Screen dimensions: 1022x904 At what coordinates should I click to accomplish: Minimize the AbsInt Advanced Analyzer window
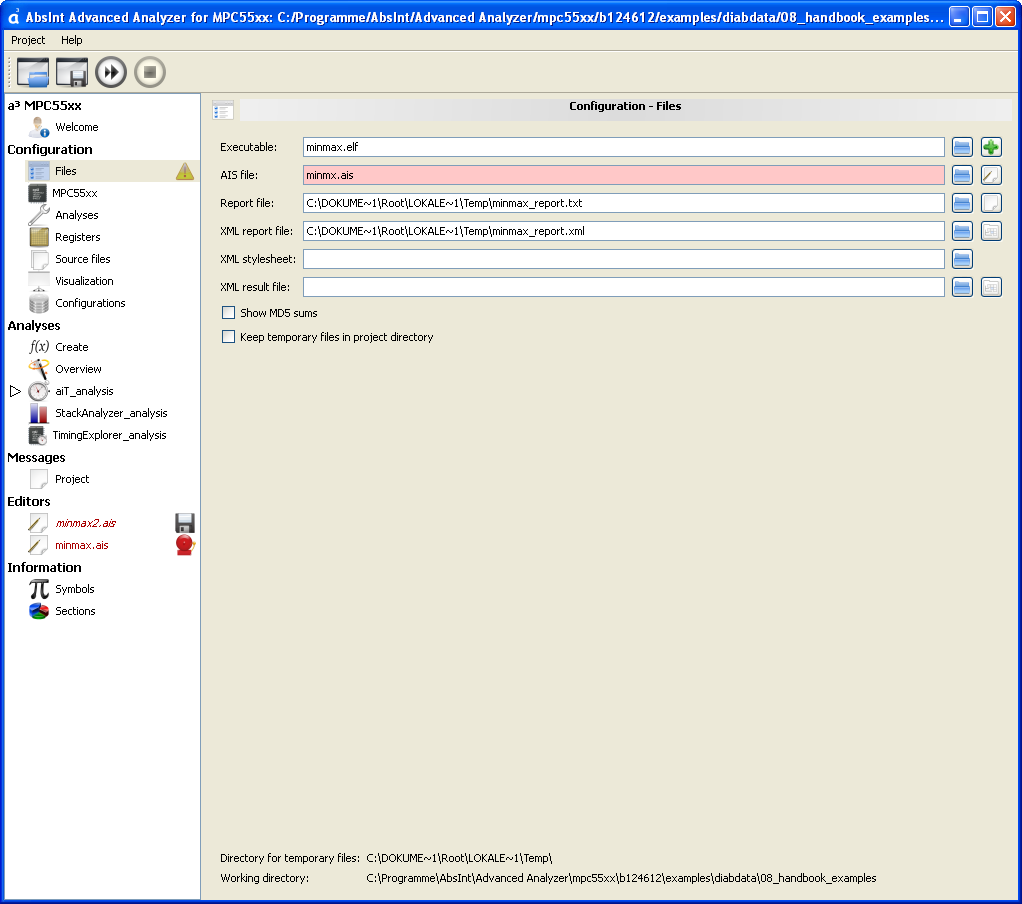tap(958, 16)
